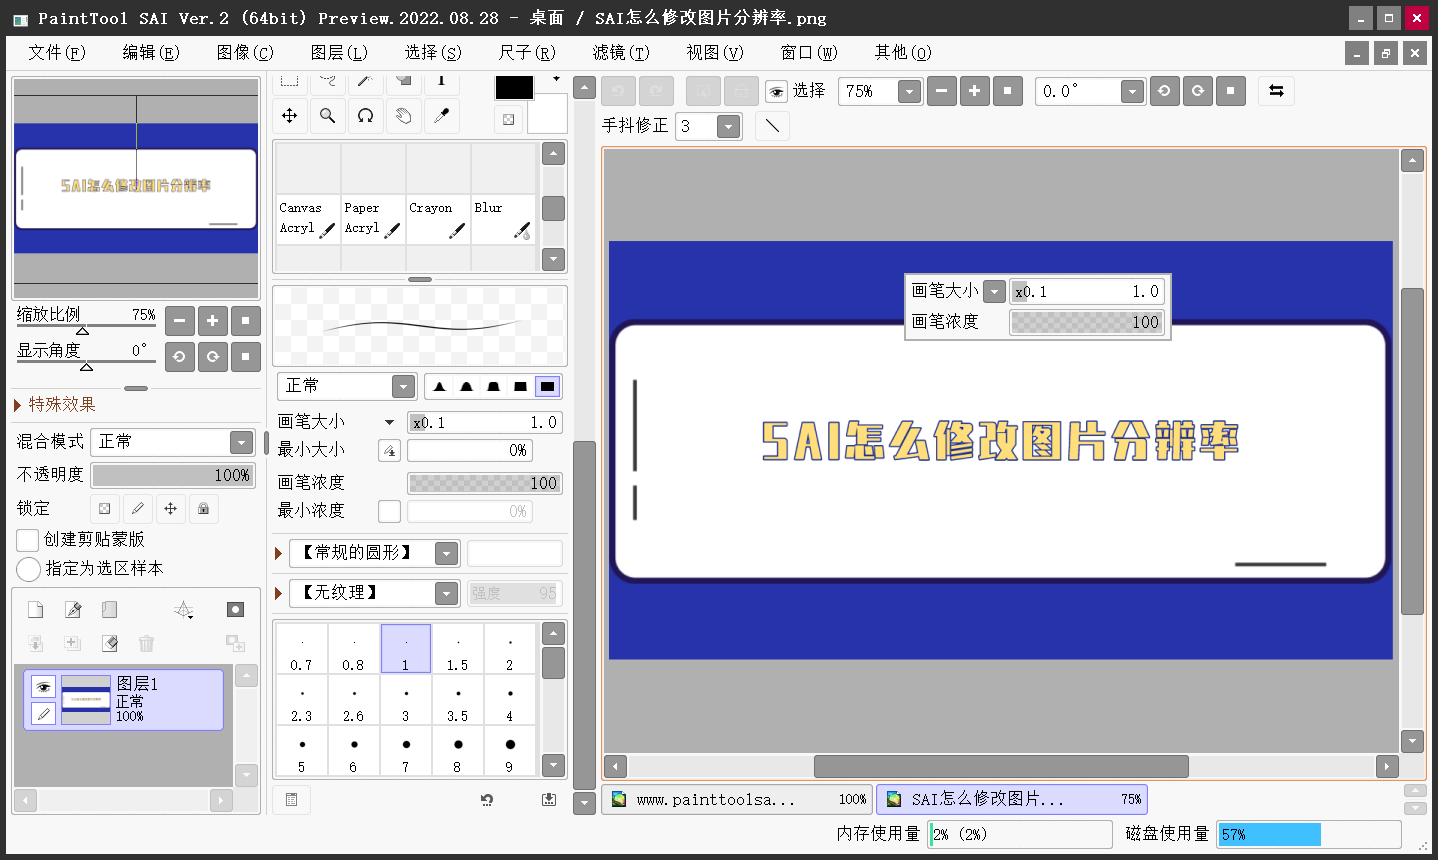Image resolution: width=1438 pixels, height=860 pixels.
Task: Click the 不透明度 100% slider
Action: [x=174, y=475]
